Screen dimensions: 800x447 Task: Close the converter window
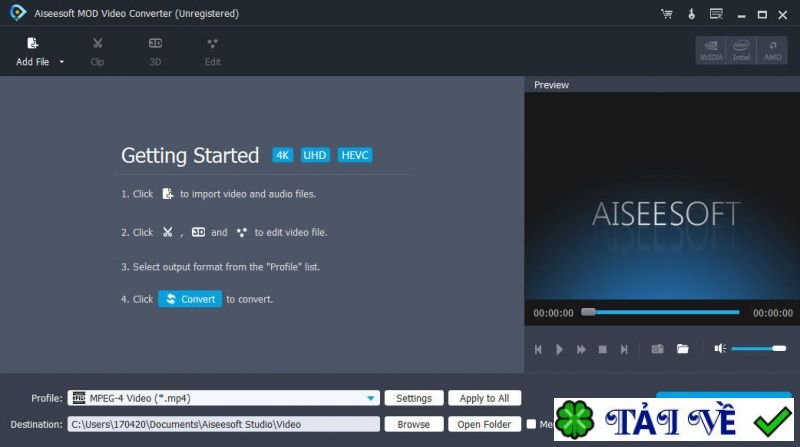tap(783, 15)
